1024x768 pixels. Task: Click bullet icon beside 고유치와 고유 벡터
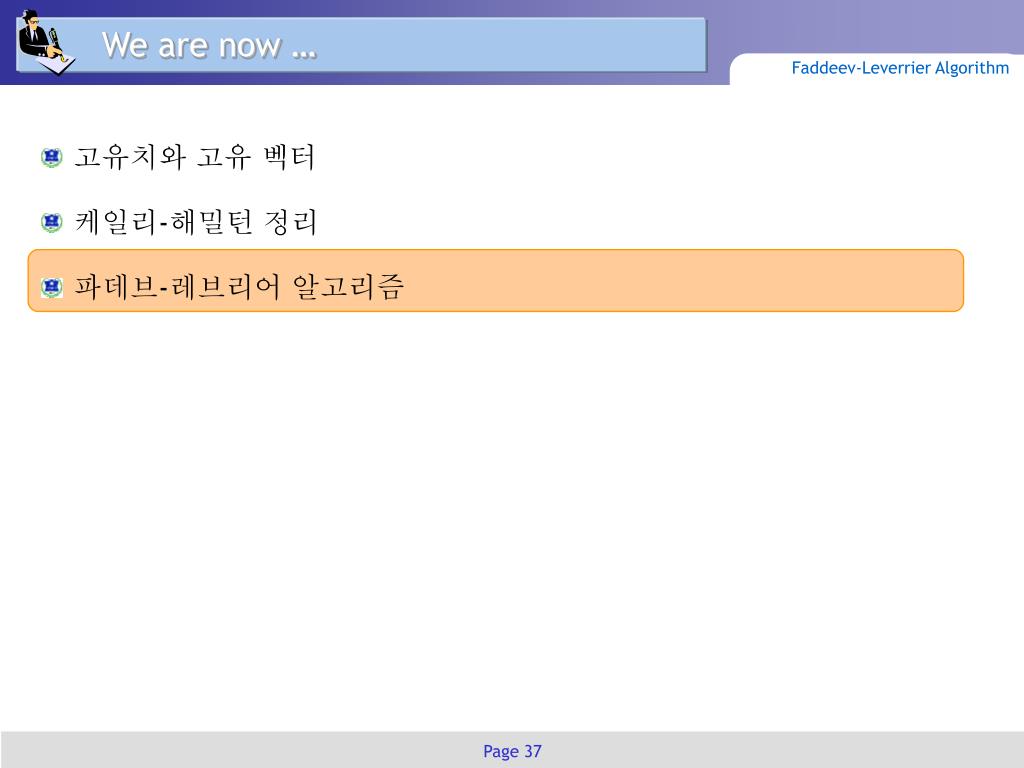tap(52, 157)
